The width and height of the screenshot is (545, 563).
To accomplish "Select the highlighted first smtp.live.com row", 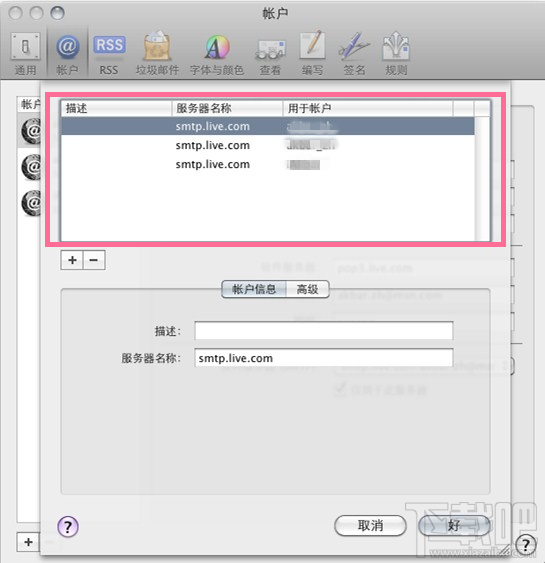I will pos(268,126).
